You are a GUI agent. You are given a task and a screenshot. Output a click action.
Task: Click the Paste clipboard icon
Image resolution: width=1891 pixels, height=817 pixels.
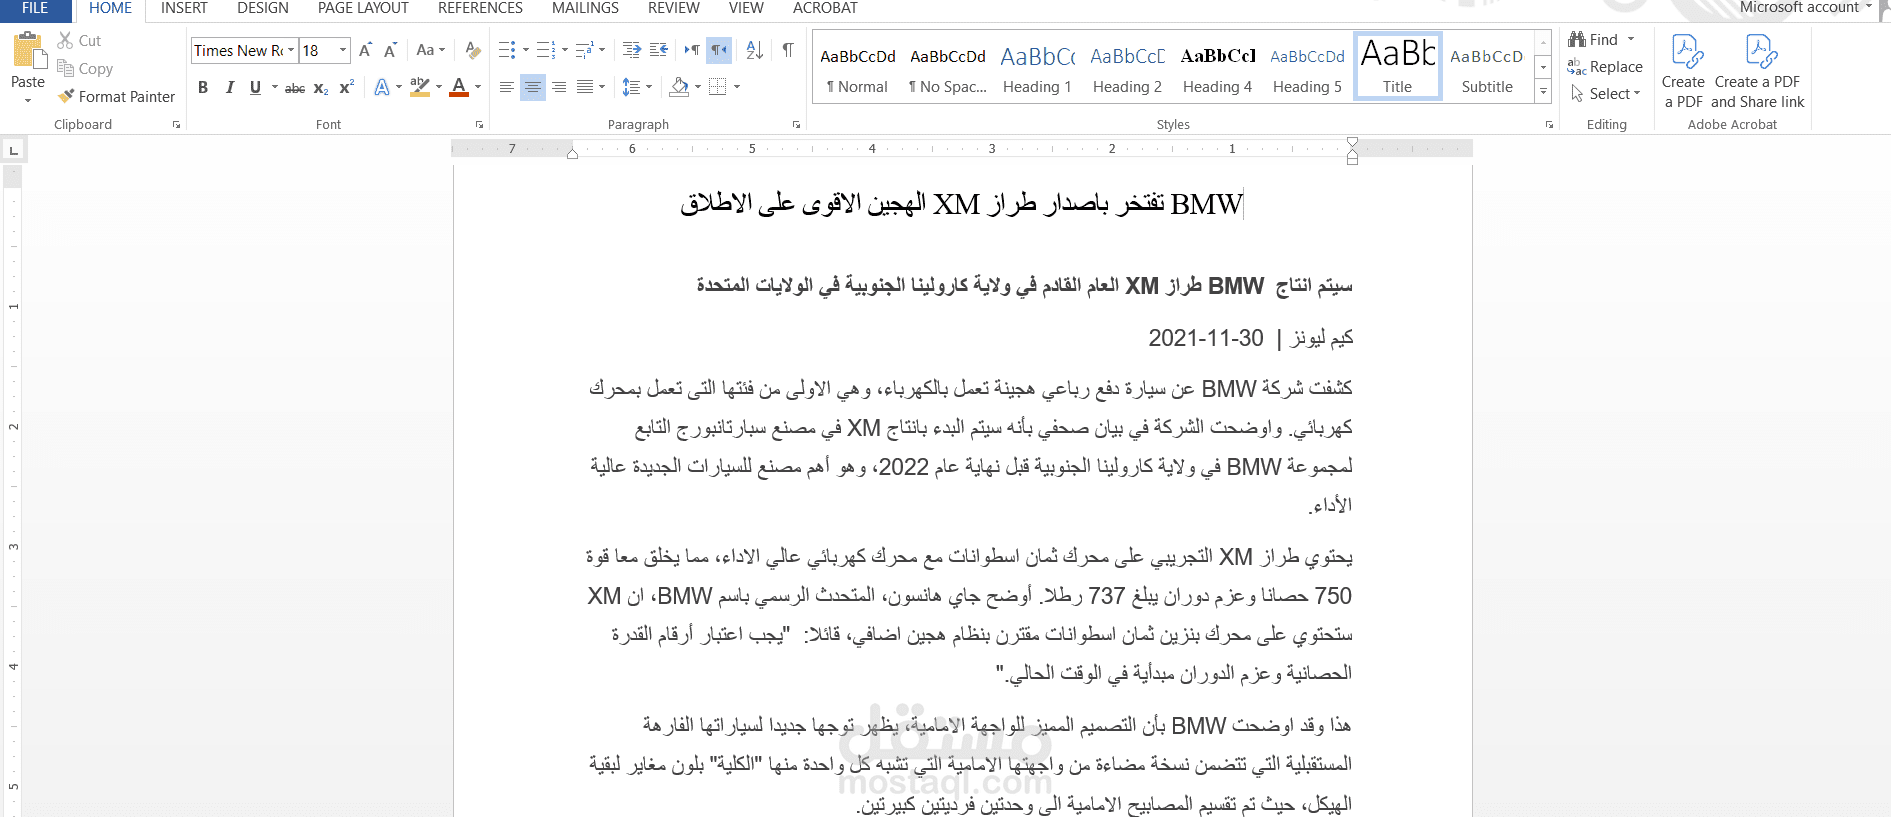28,50
